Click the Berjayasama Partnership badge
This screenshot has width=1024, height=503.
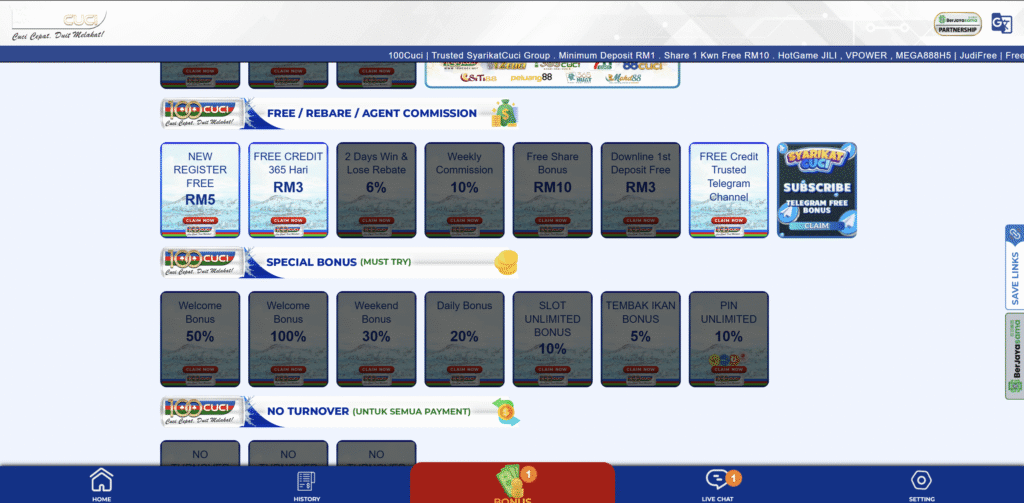957,24
